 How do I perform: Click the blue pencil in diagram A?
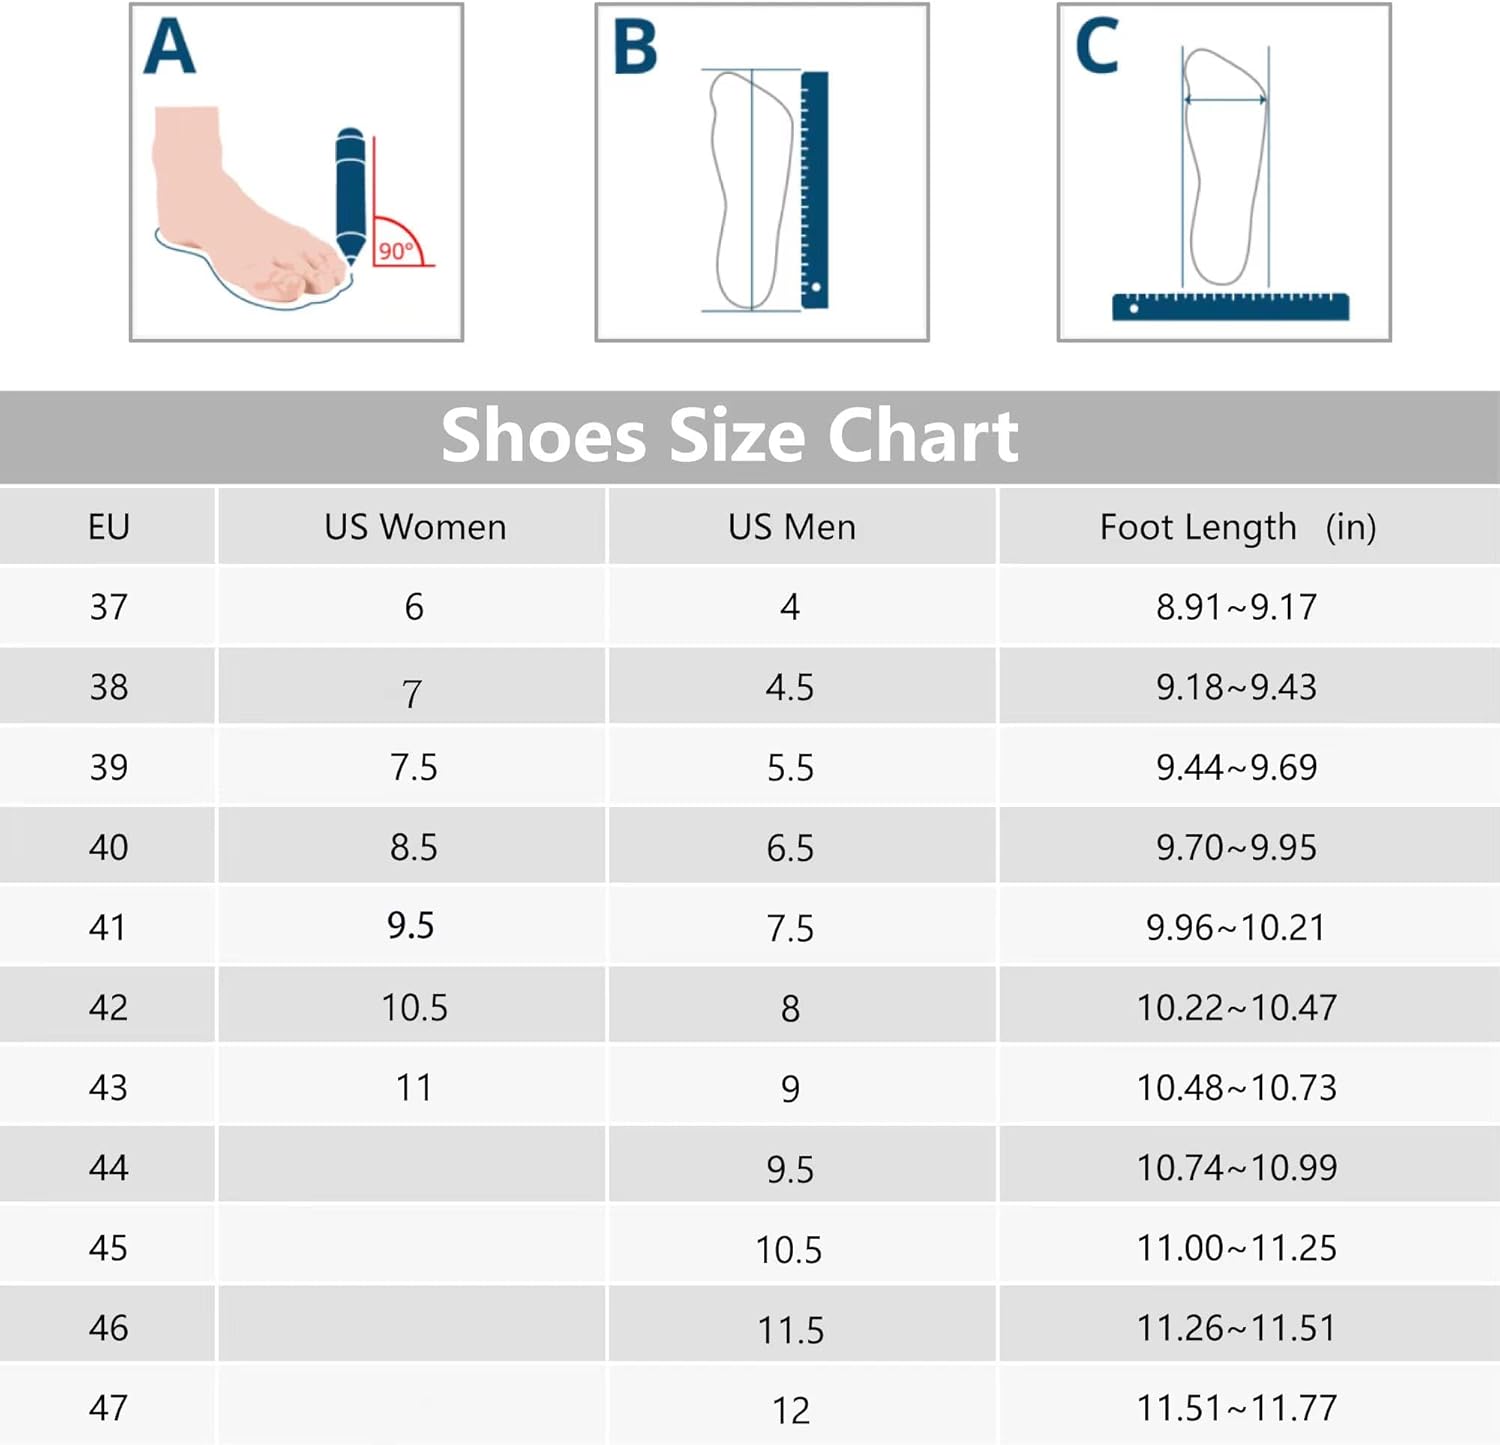(x=350, y=192)
